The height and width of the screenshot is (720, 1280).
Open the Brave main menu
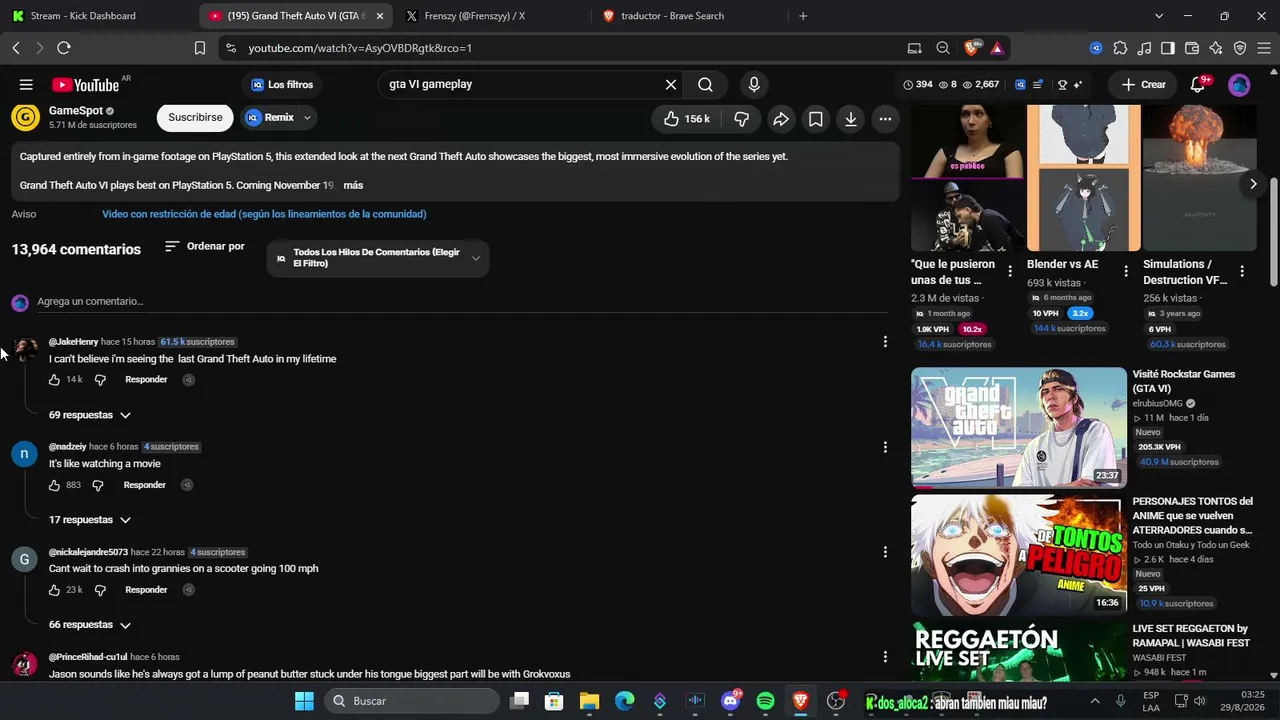pos(1264,48)
